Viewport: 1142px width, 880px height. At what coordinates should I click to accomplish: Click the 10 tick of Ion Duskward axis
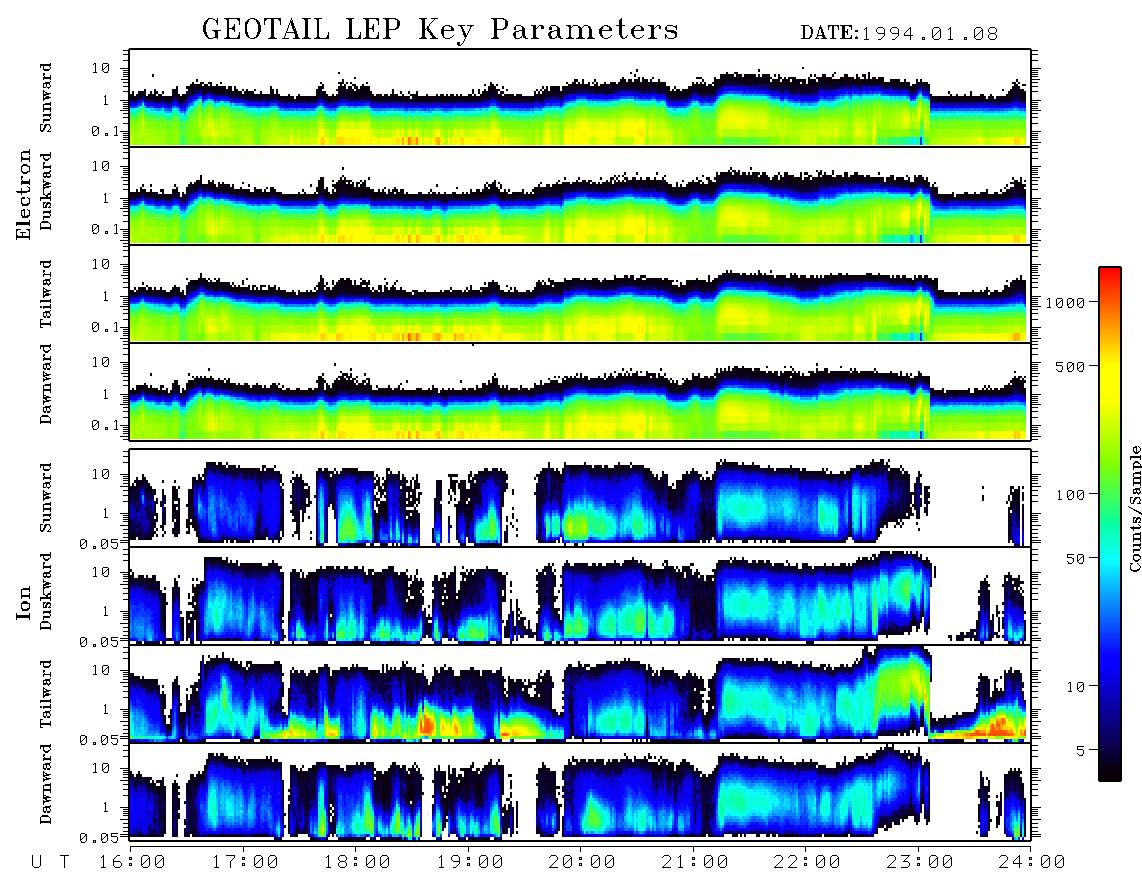[x=101, y=572]
